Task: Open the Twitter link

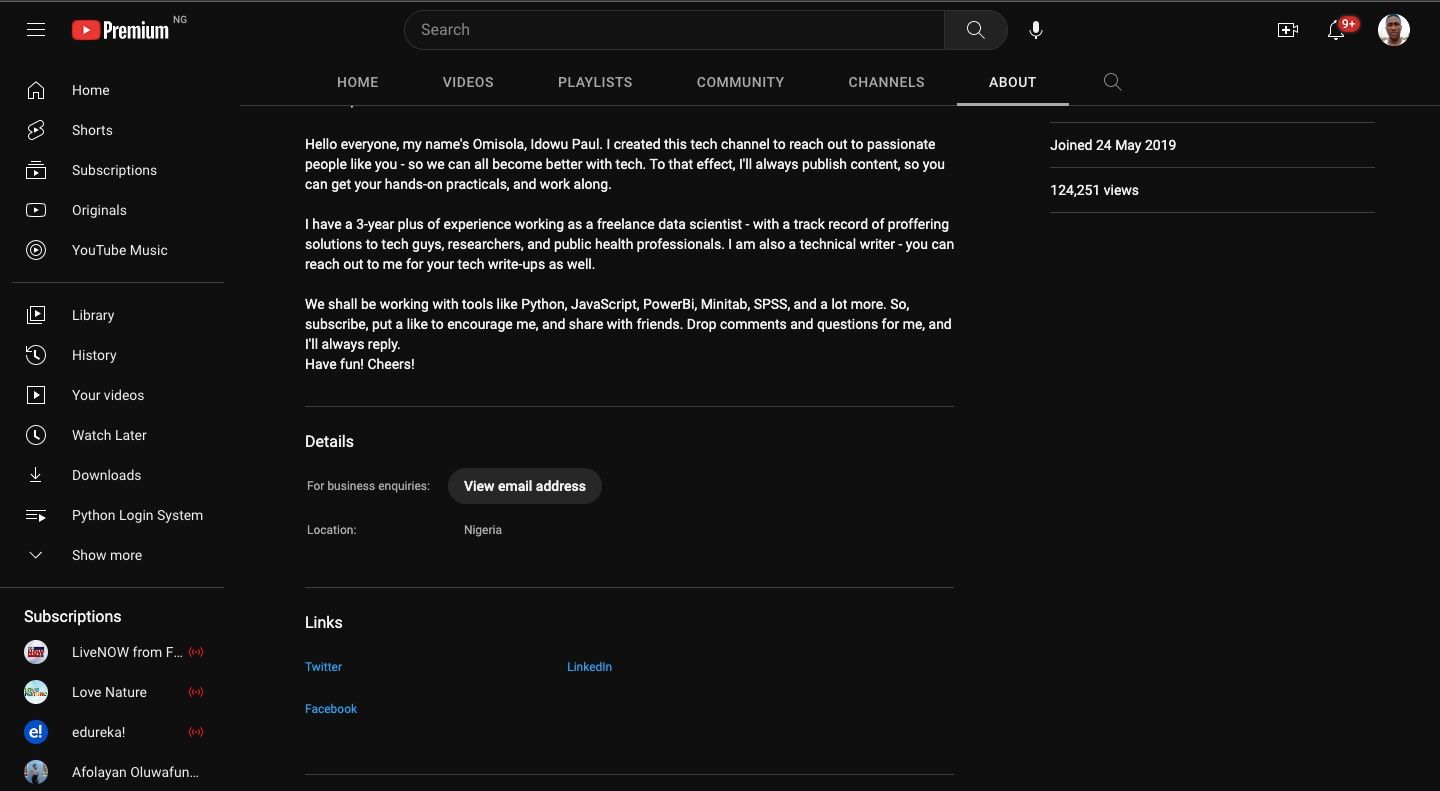Action: 323,667
